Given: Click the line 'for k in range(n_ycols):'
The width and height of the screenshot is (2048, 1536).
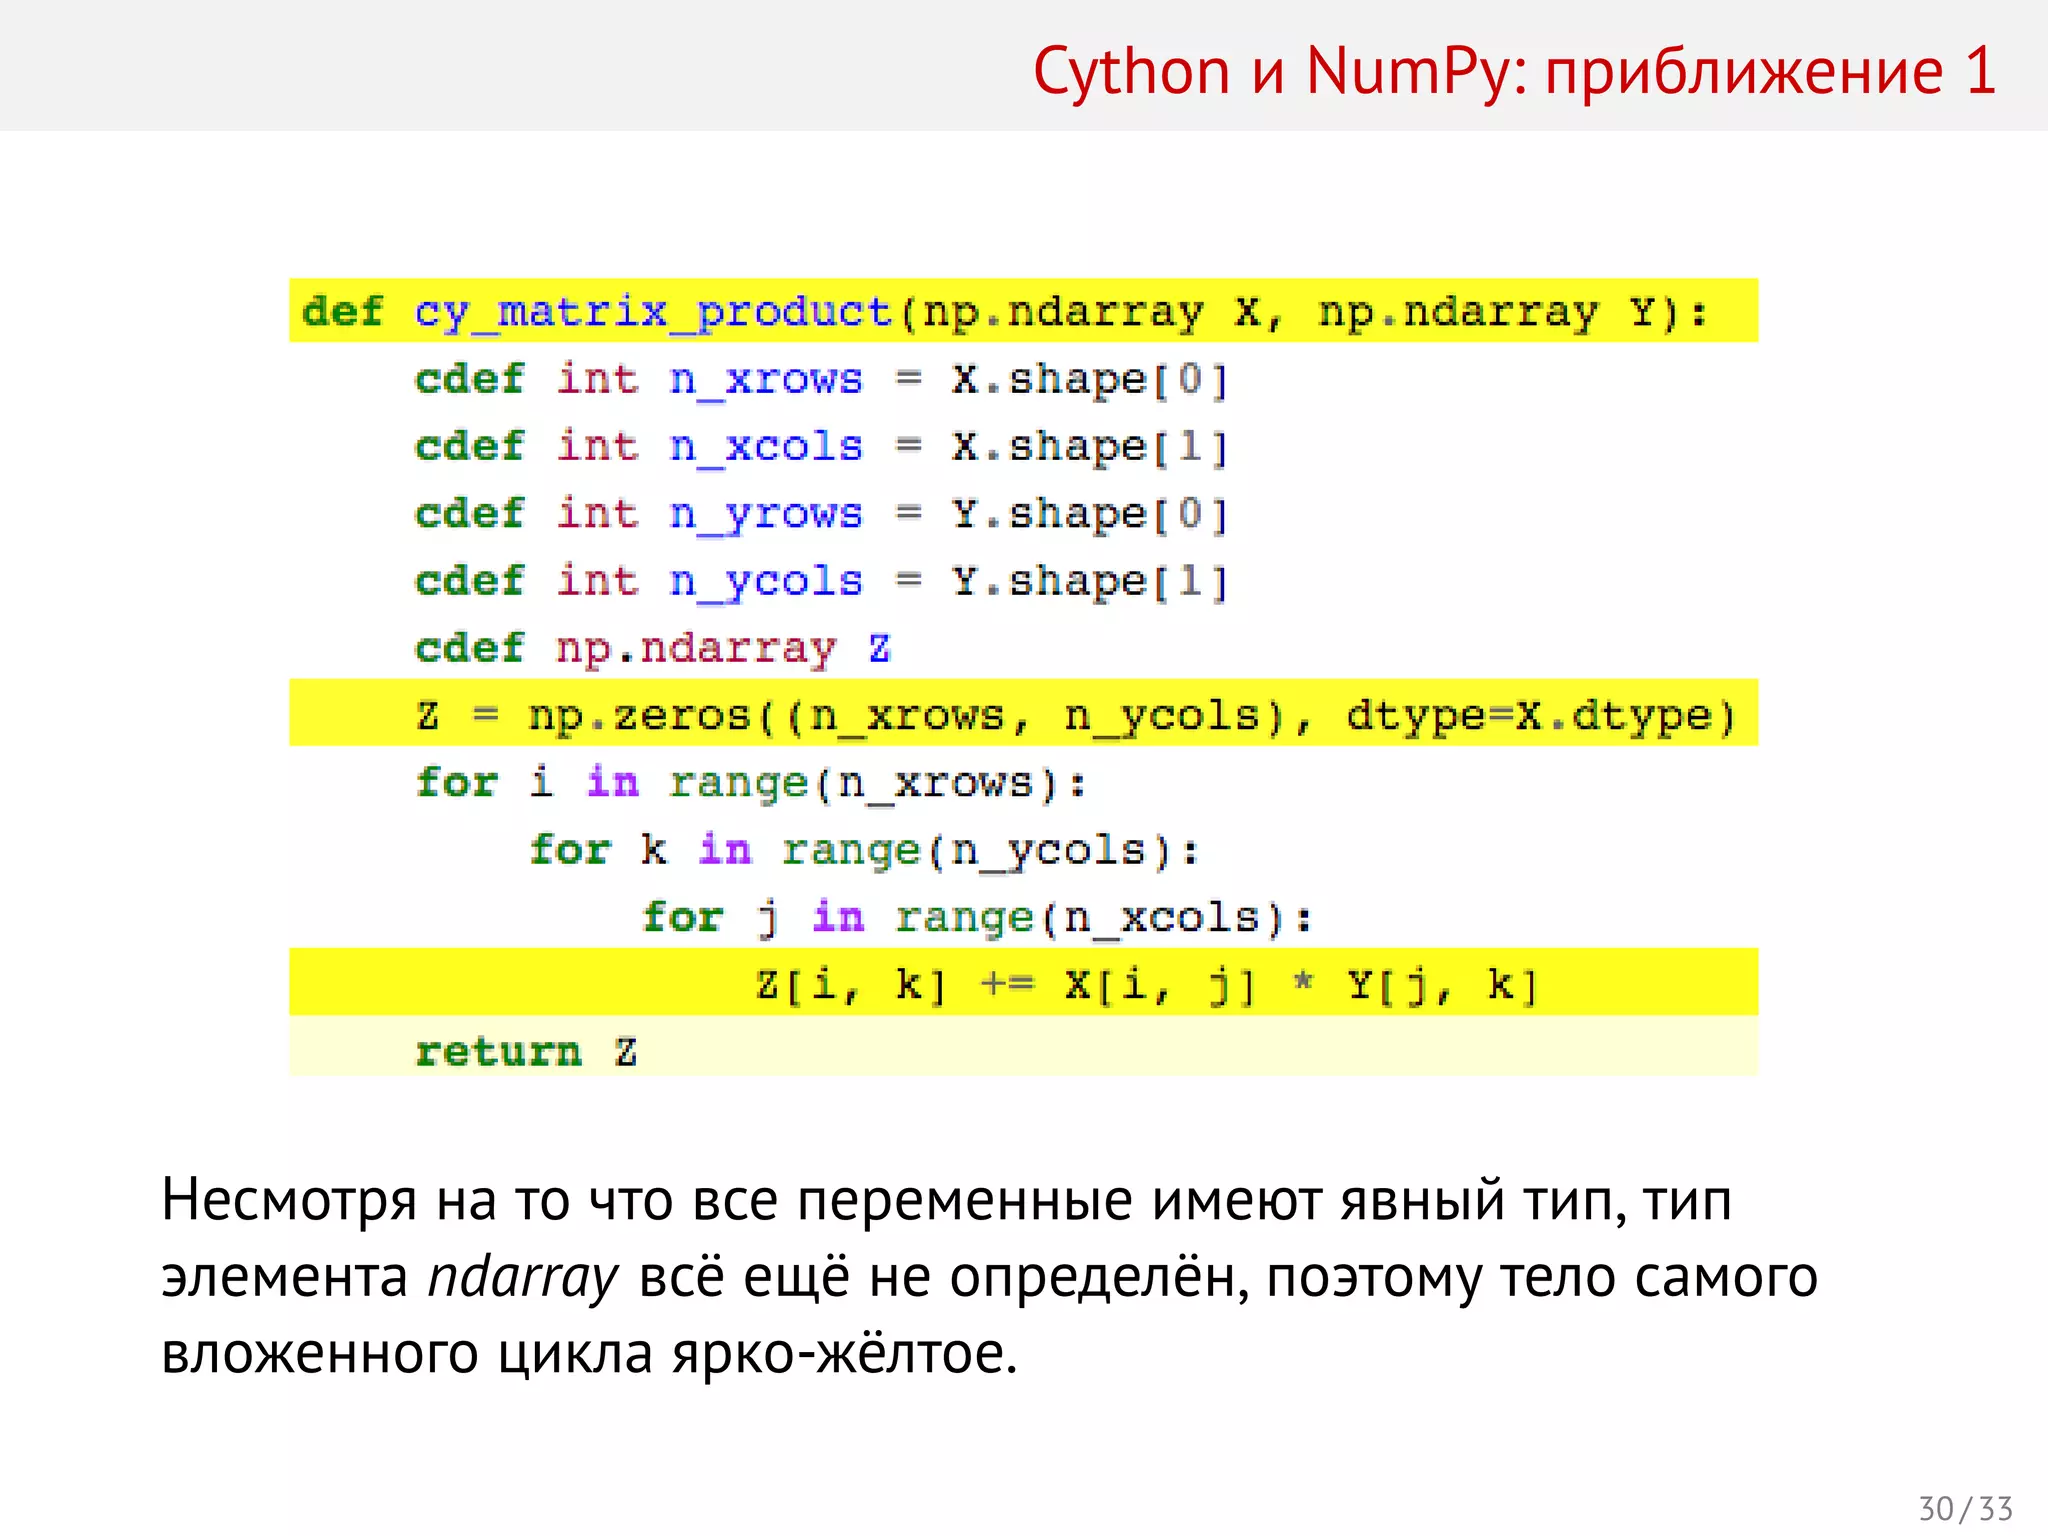Looking at the screenshot, I should (x=864, y=850).
